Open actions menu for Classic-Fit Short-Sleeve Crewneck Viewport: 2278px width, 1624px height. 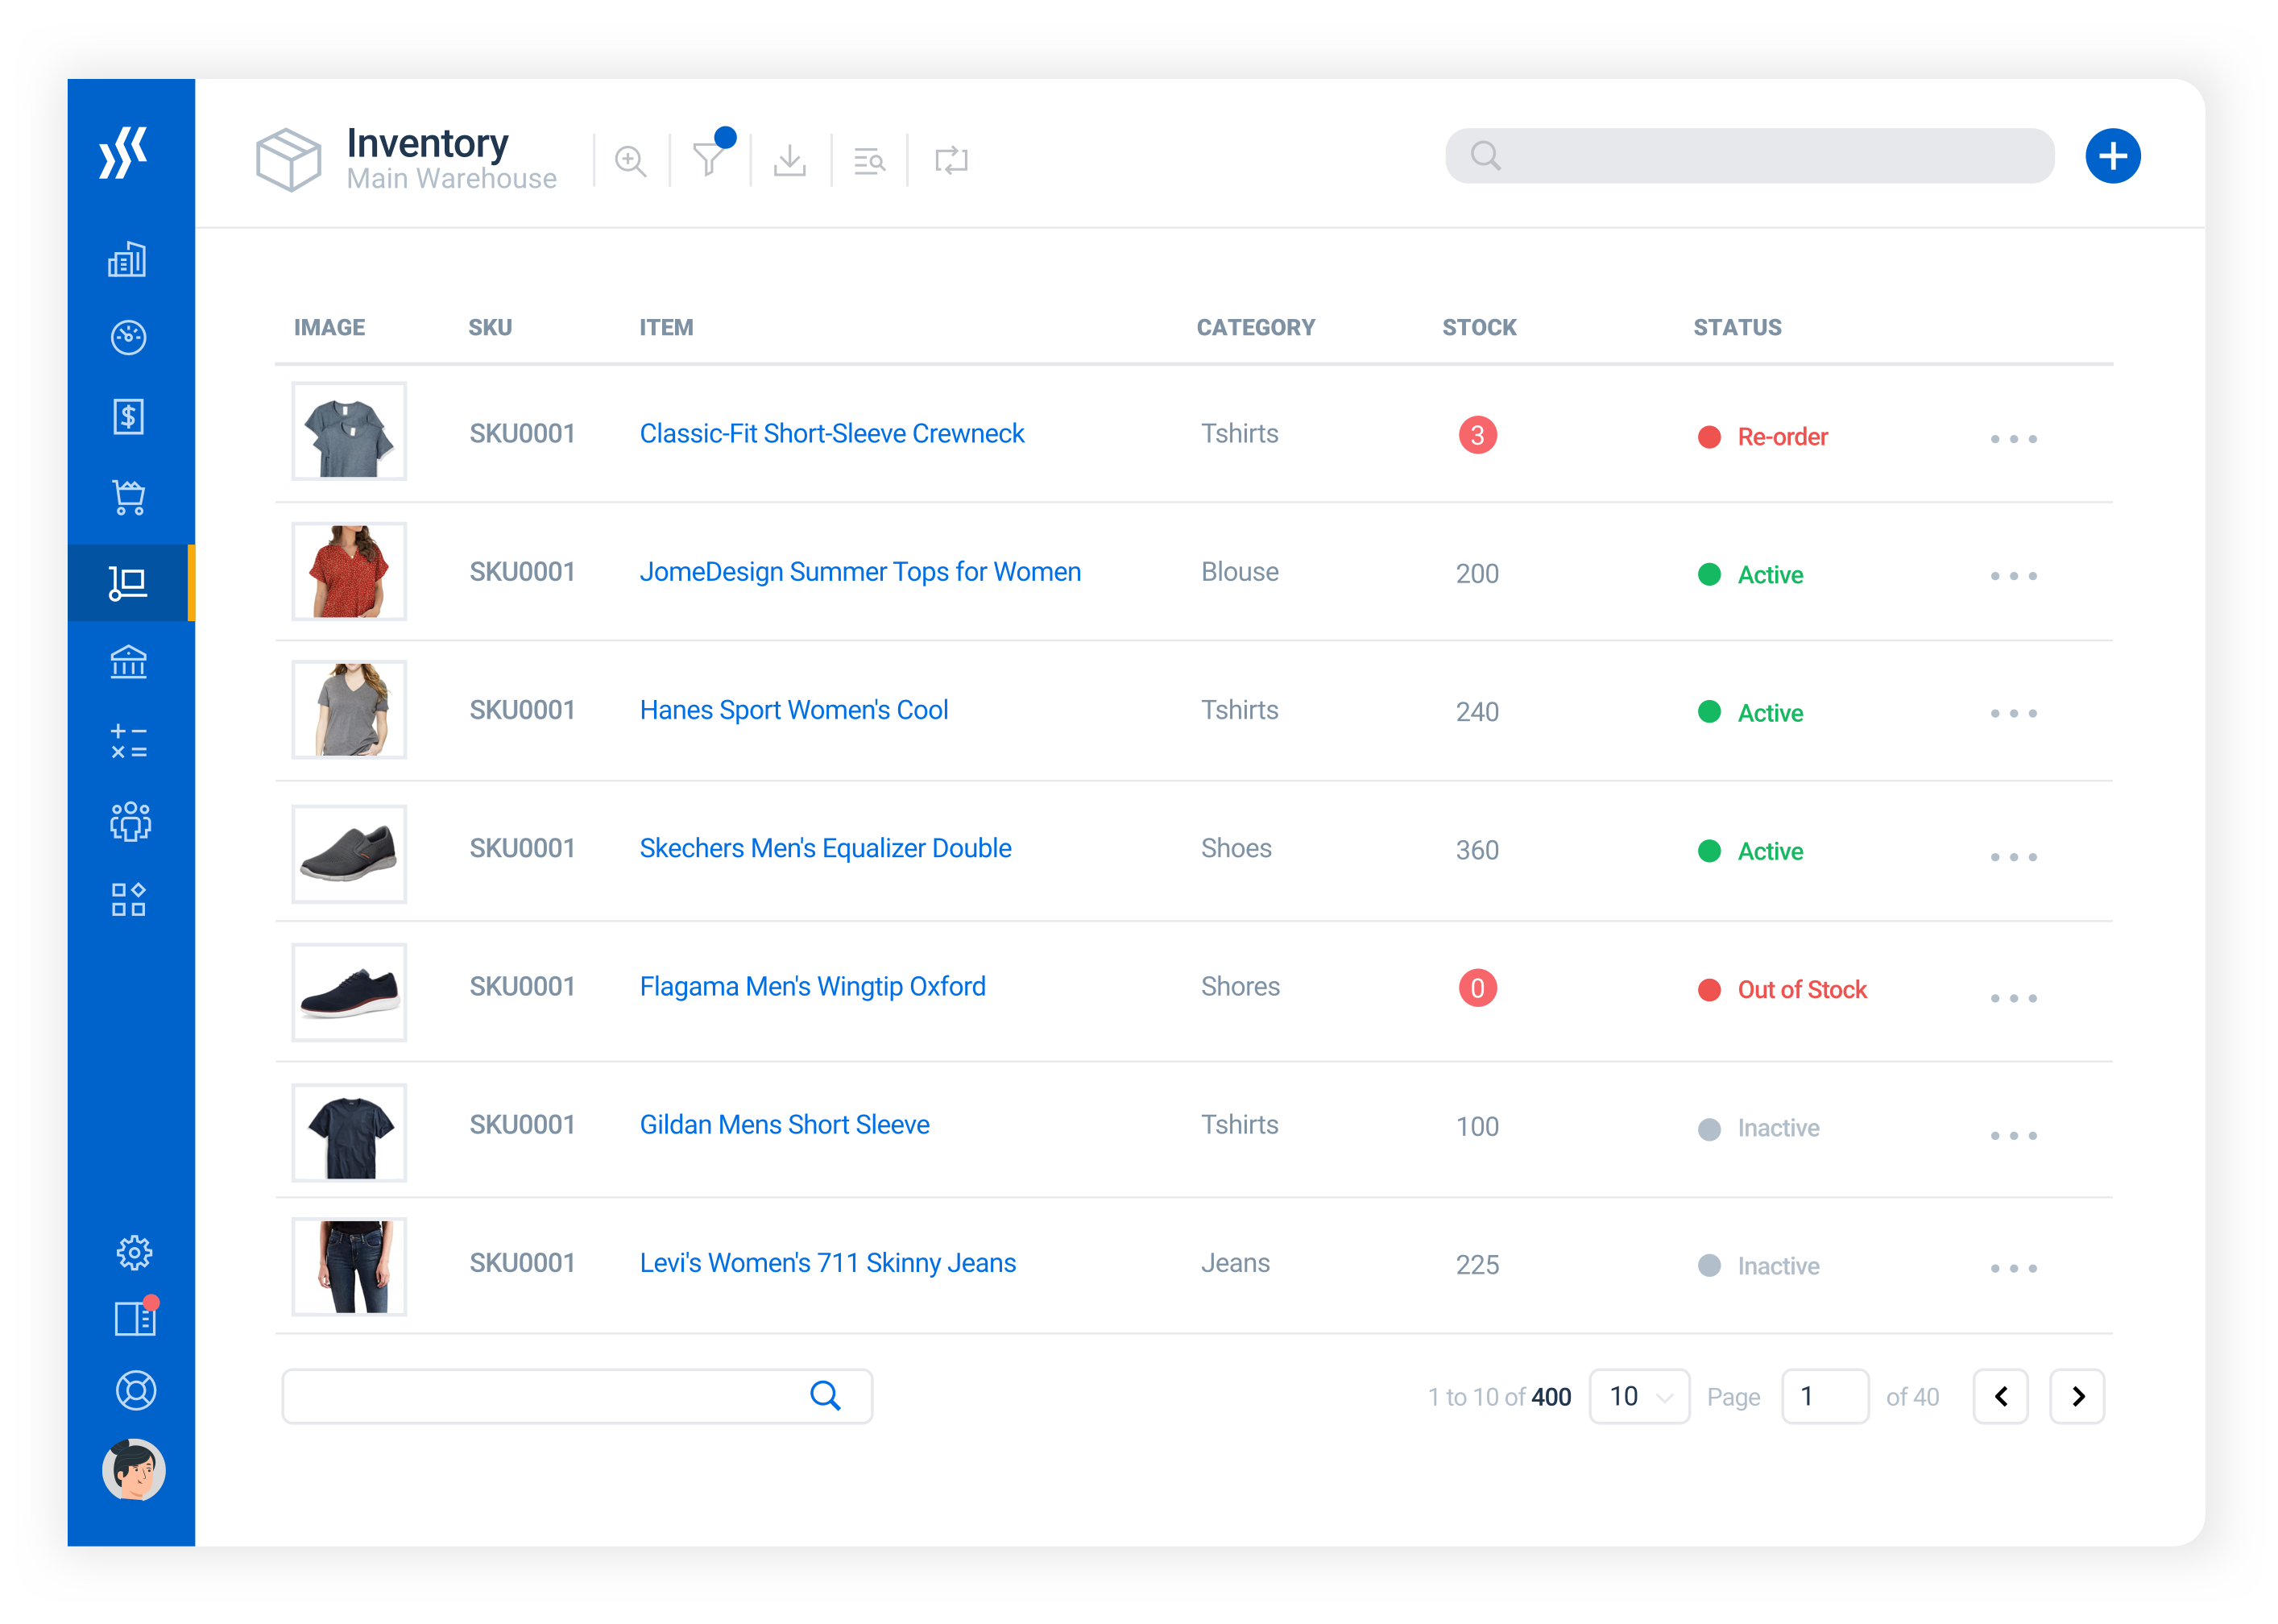(x=2012, y=438)
